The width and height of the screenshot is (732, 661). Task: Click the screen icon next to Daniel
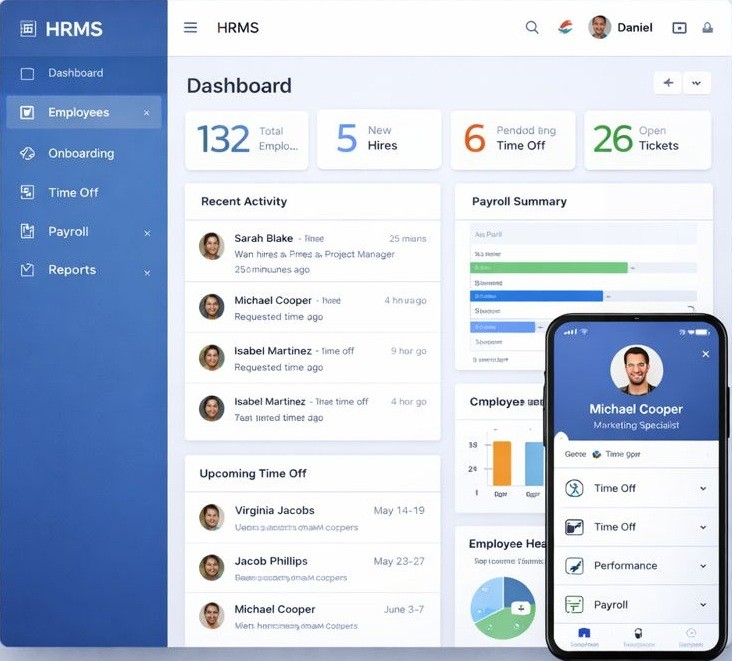tap(679, 28)
